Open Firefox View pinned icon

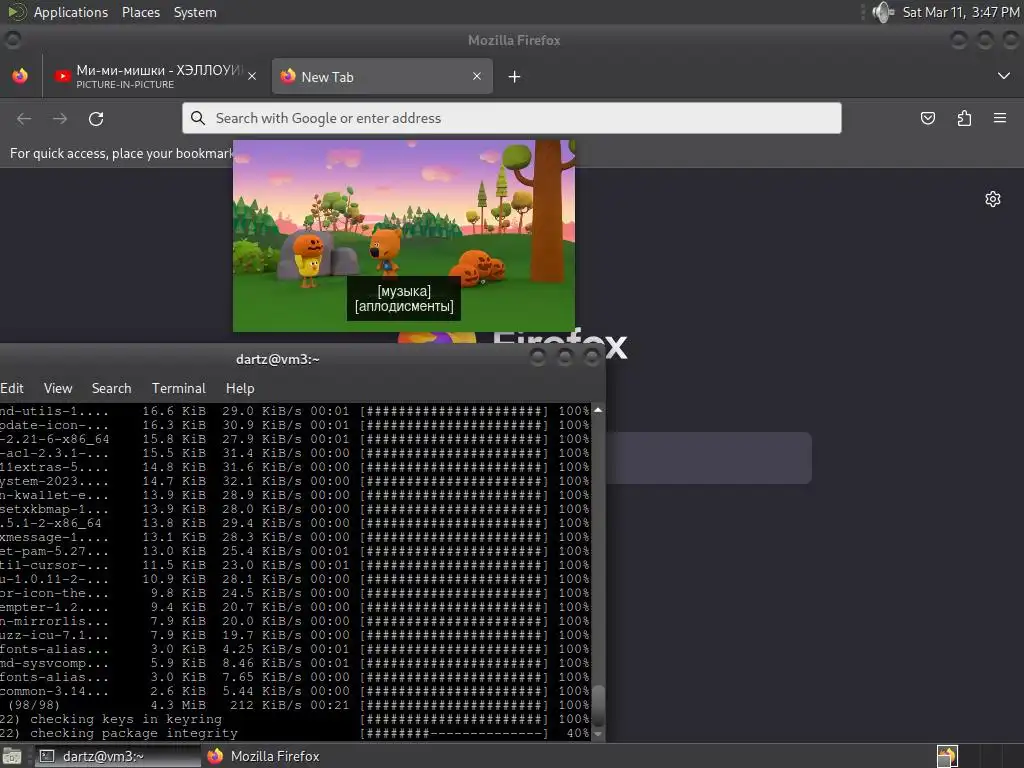[20, 76]
